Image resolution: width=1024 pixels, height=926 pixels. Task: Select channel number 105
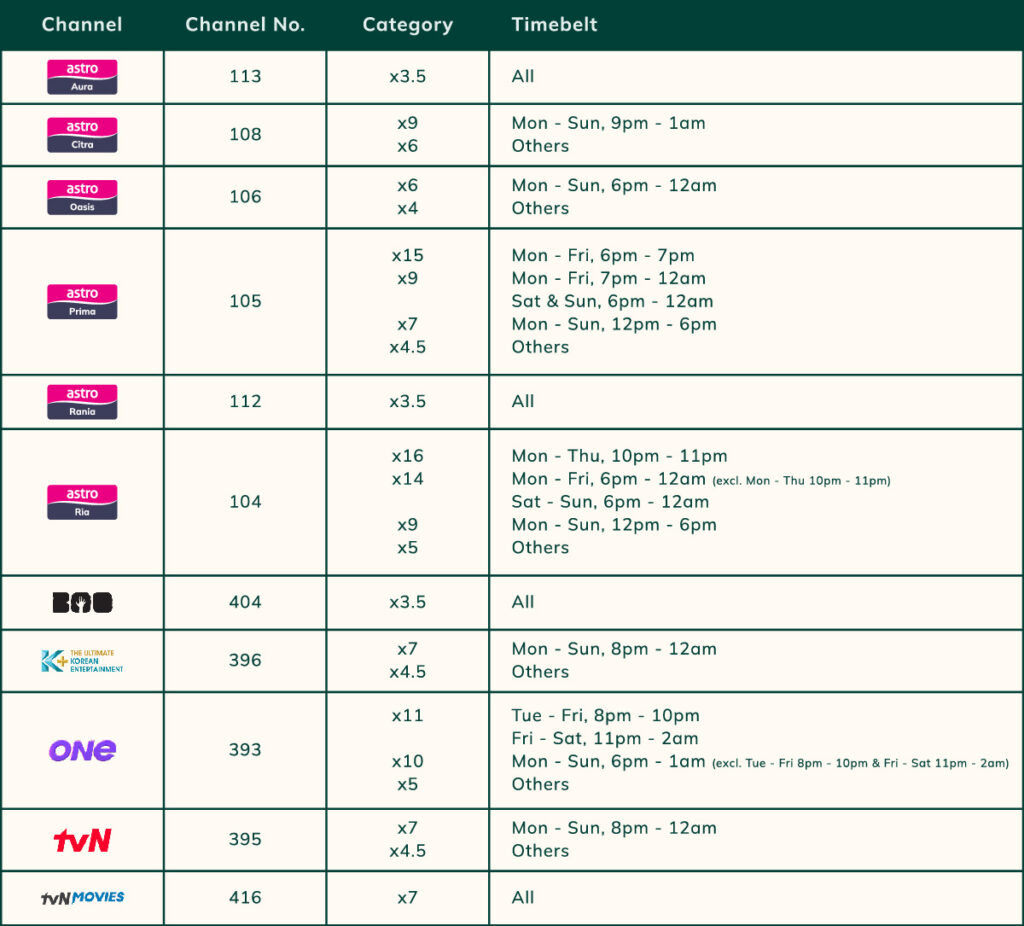tap(245, 301)
